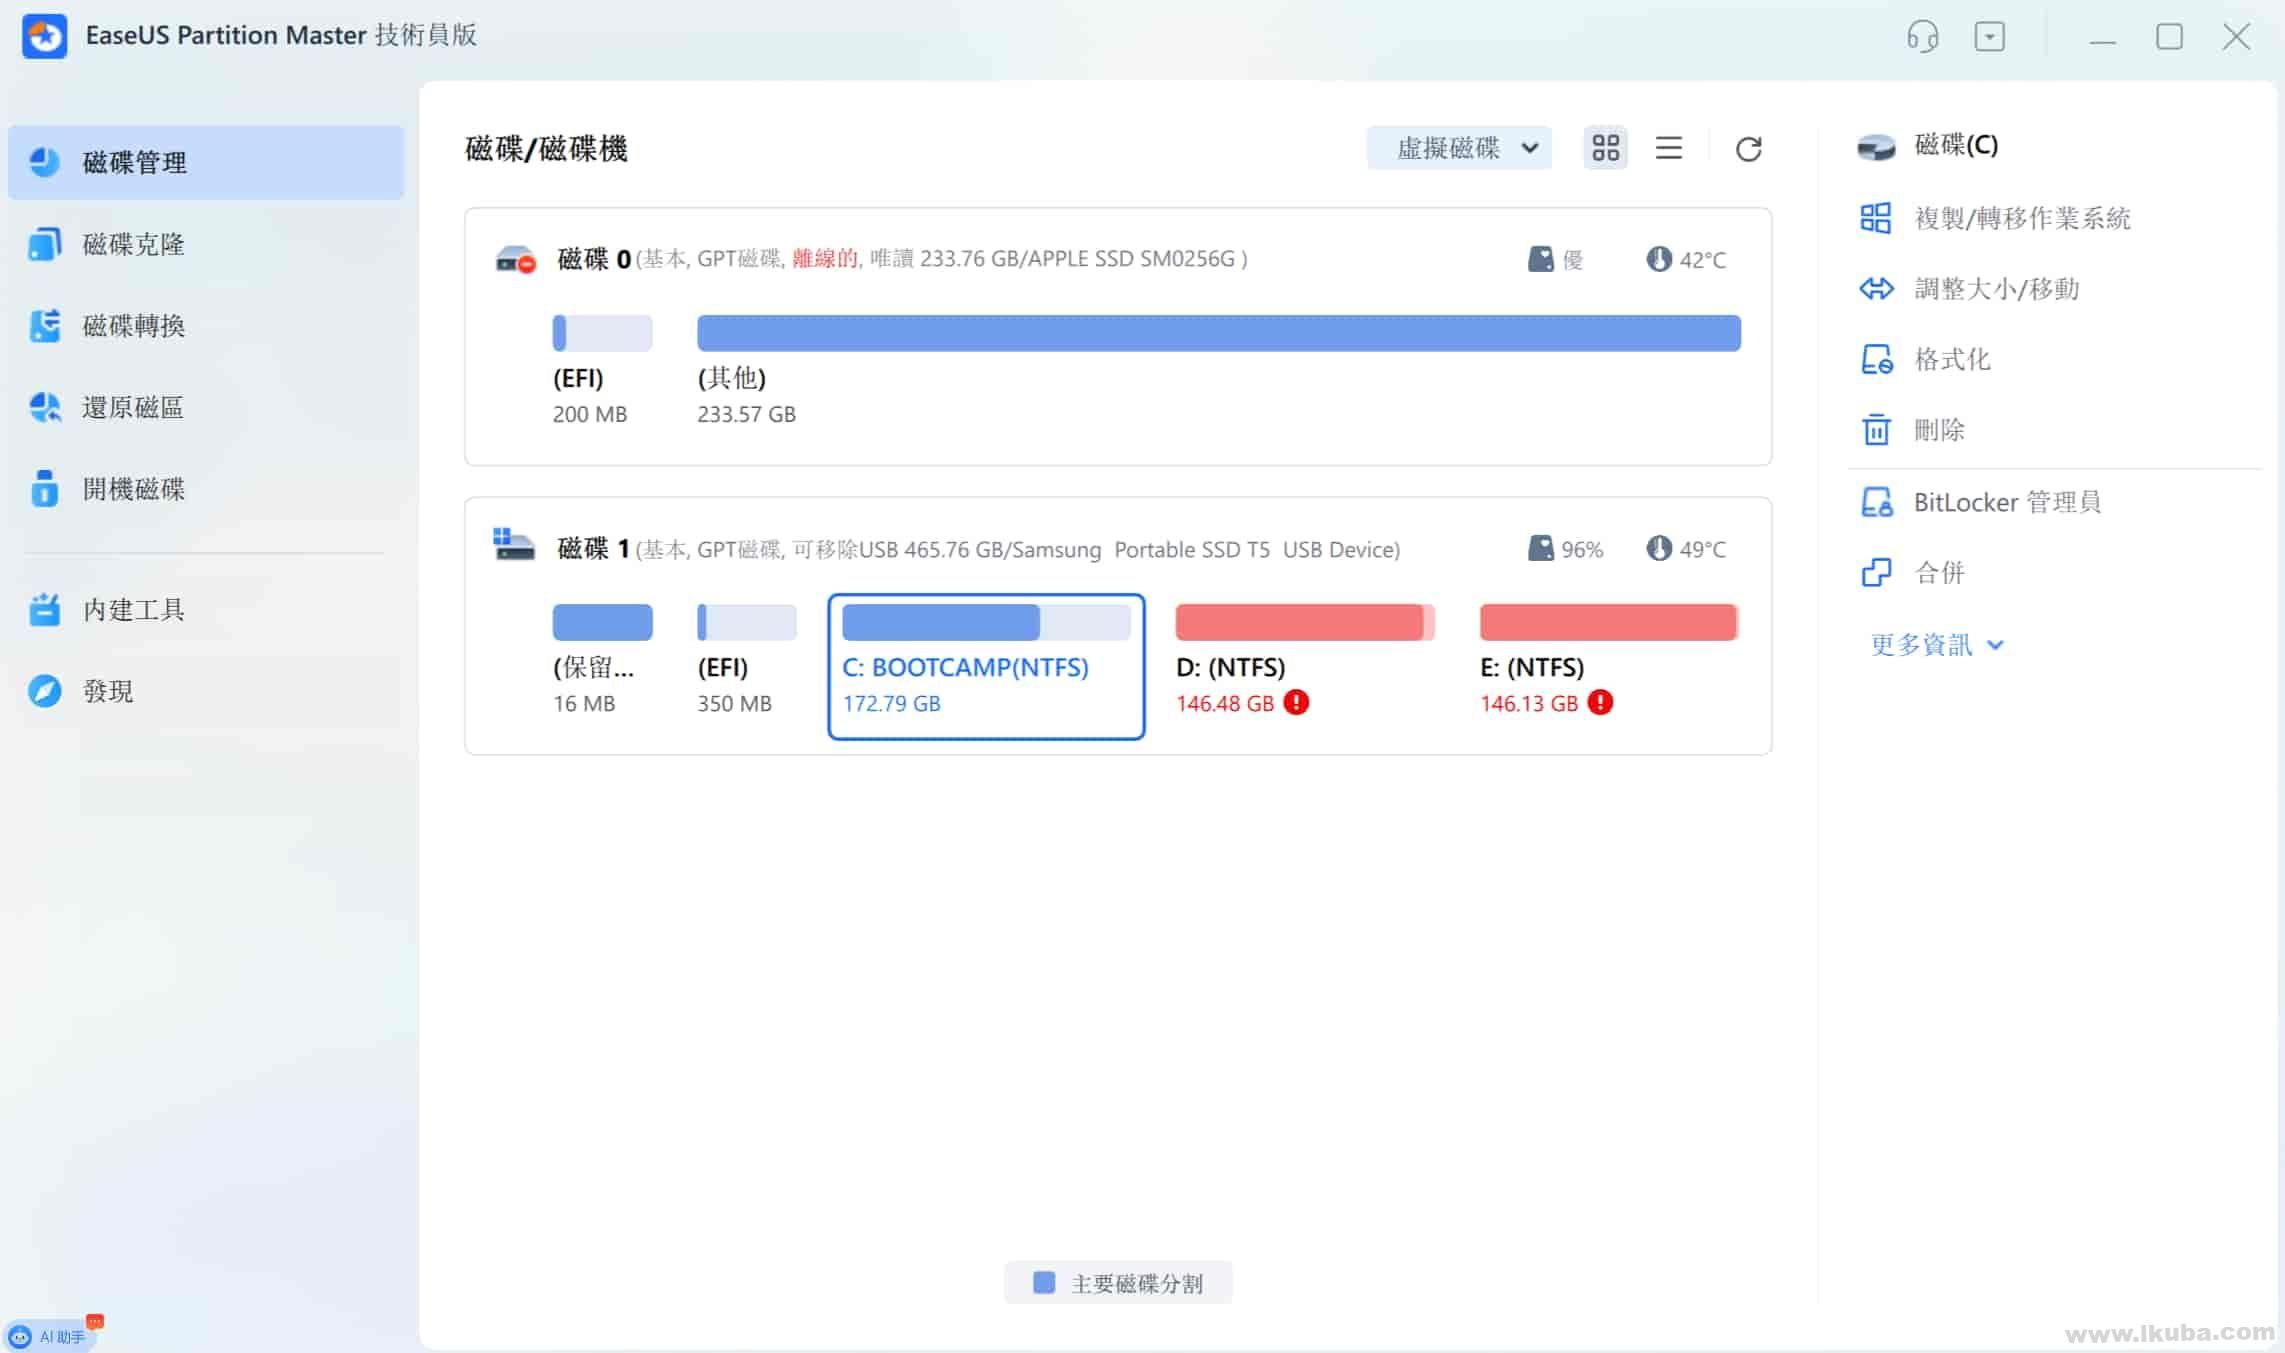Select the 磁碟管理 sidebar tab
The height and width of the screenshot is (1353, 2285).
coord(133,161)
